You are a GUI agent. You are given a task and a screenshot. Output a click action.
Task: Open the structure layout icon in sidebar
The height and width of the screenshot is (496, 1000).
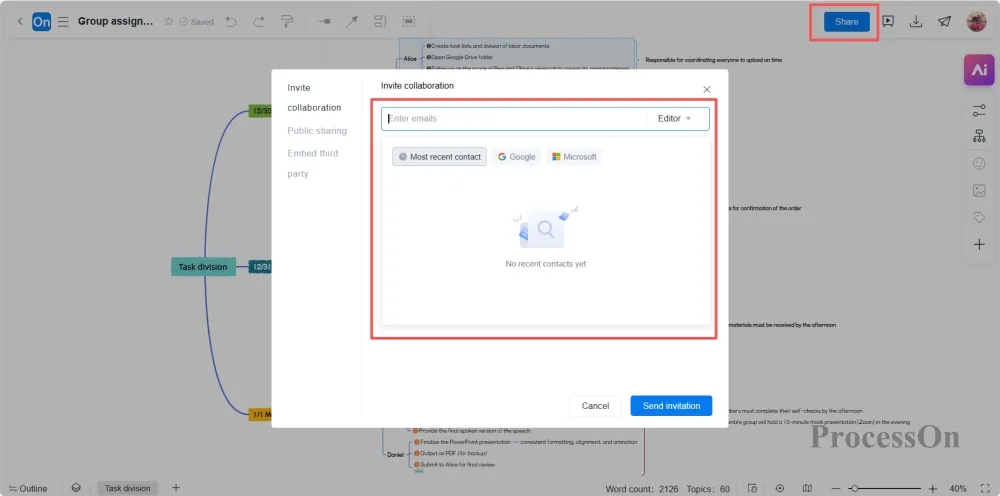tap(979, 136)
